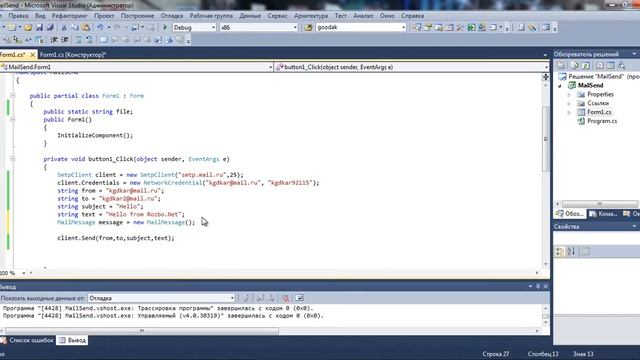Click View Designer icon in Solution Explorer
This screenshot has width=640, height=360.
tap(610, 65)
